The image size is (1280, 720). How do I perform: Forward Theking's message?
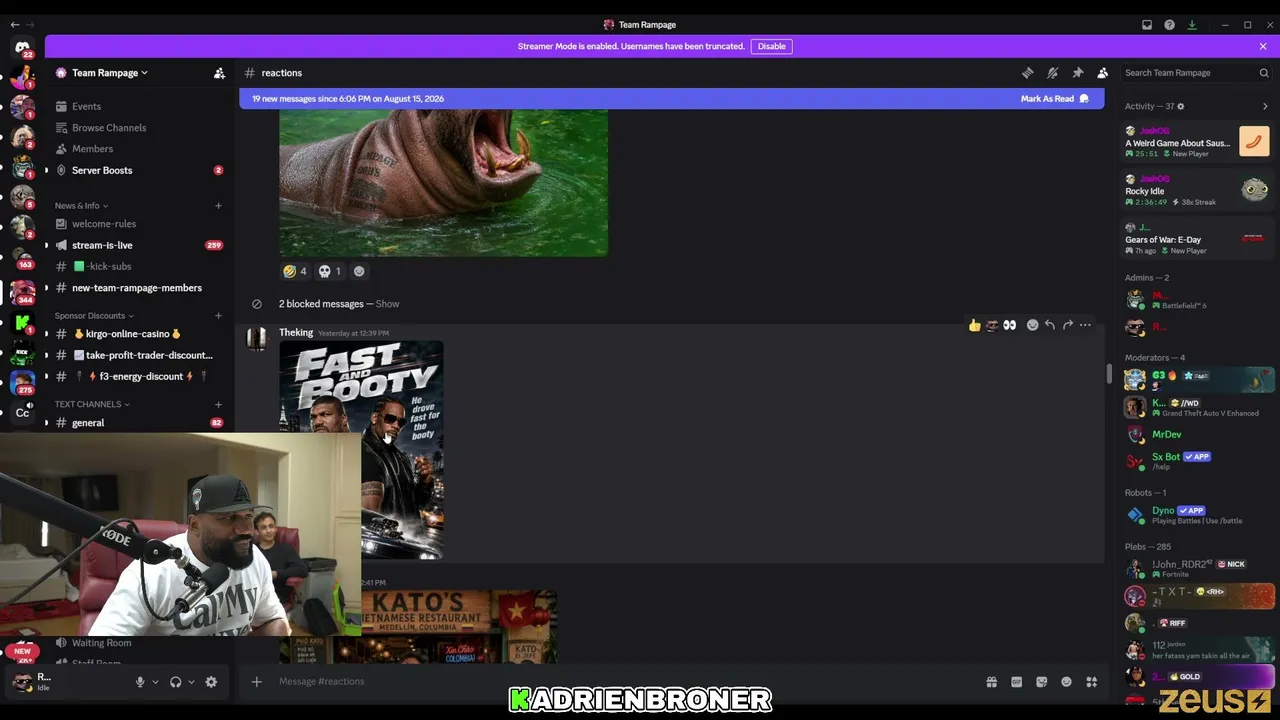pos(1067,325)
